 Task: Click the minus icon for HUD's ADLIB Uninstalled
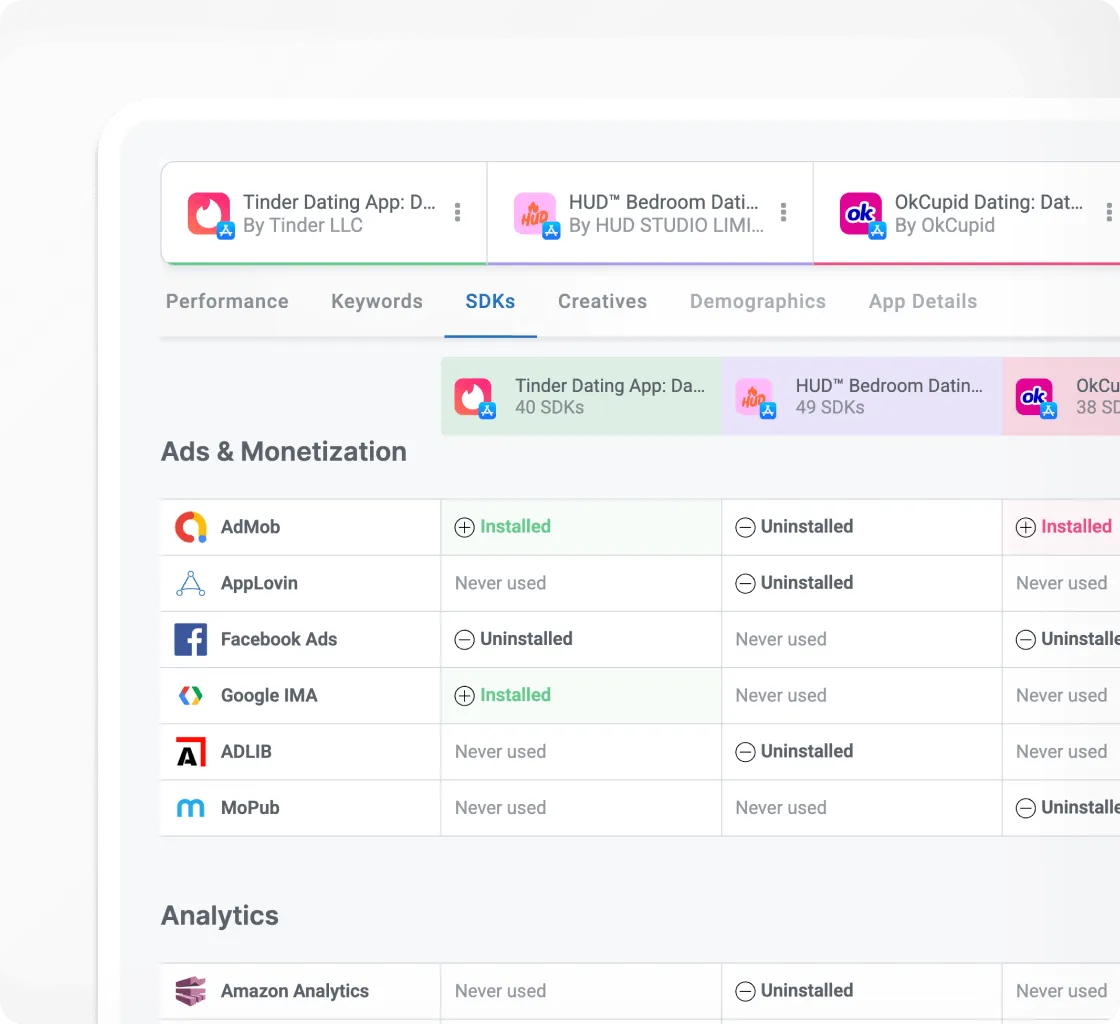coord(745,752)
